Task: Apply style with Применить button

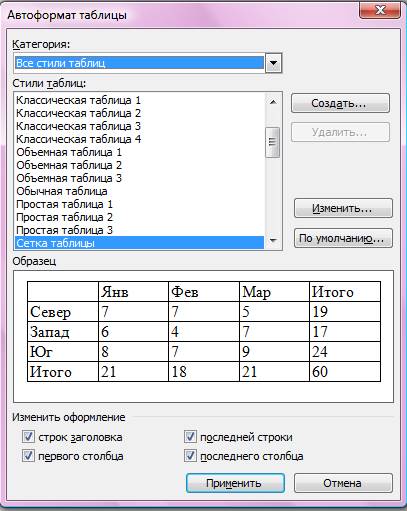Action: click(235, 483)
